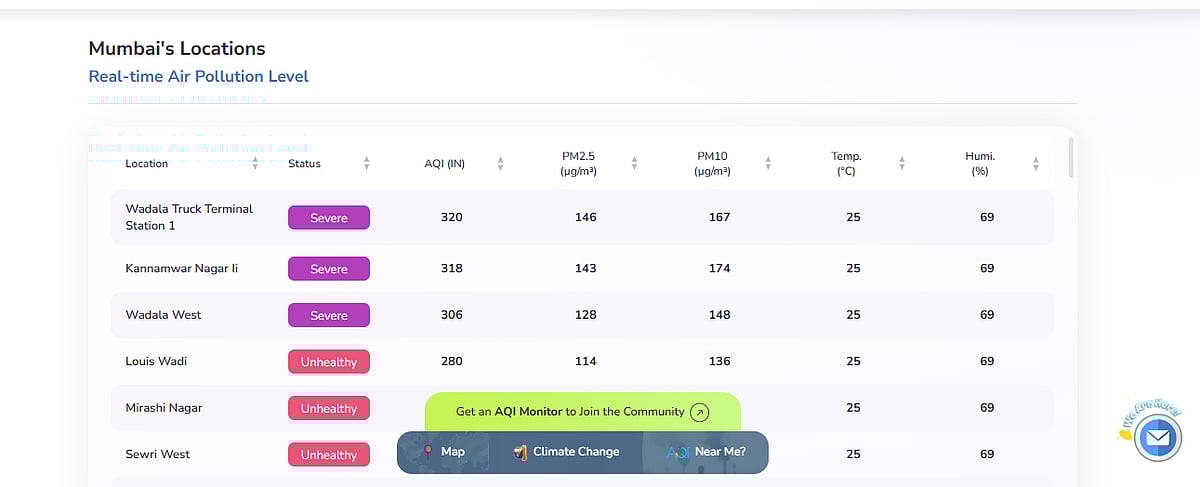Click Unhealthy badge for Louis Wadi

click(329, 362)
